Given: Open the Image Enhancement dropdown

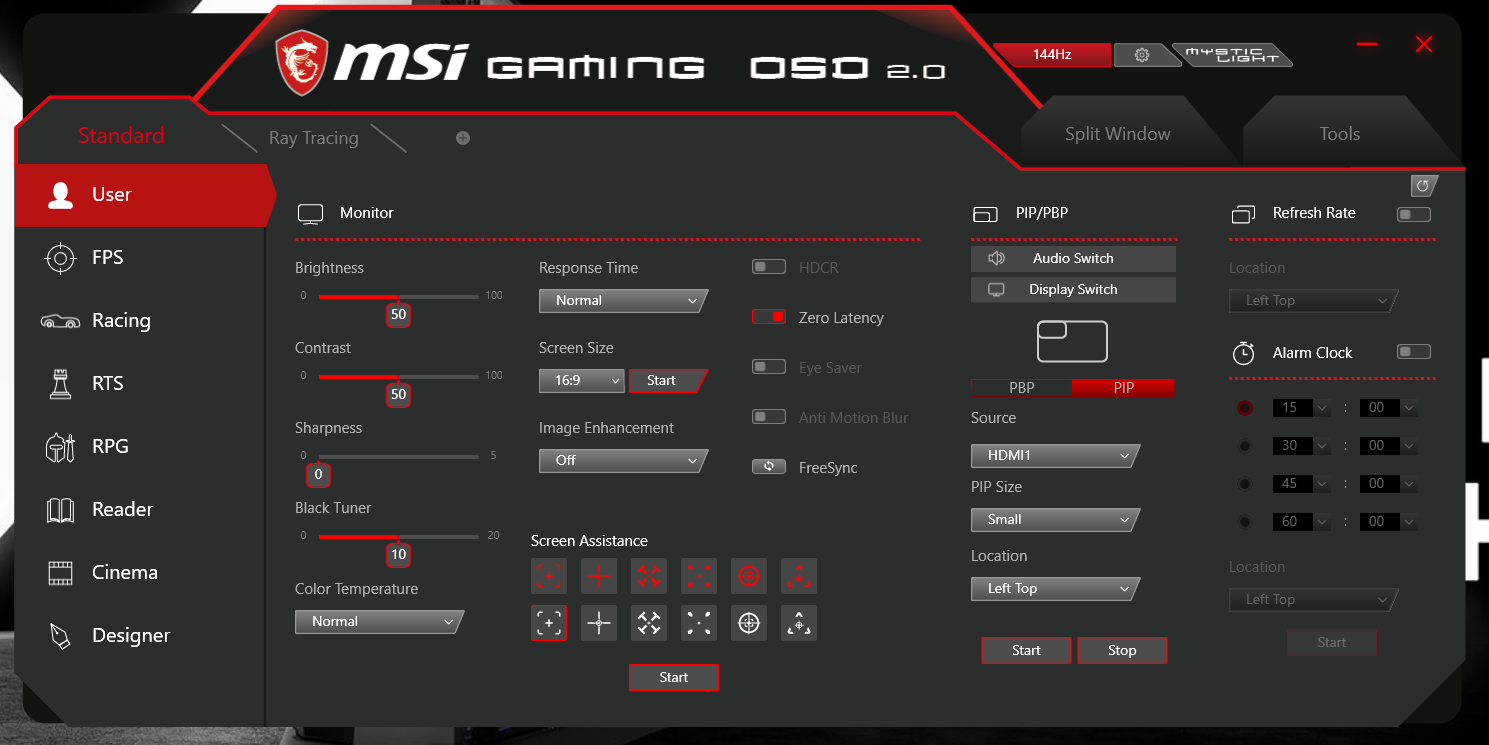Looking at the screenshot, I should pyautogui.click(x=623, y=460).
